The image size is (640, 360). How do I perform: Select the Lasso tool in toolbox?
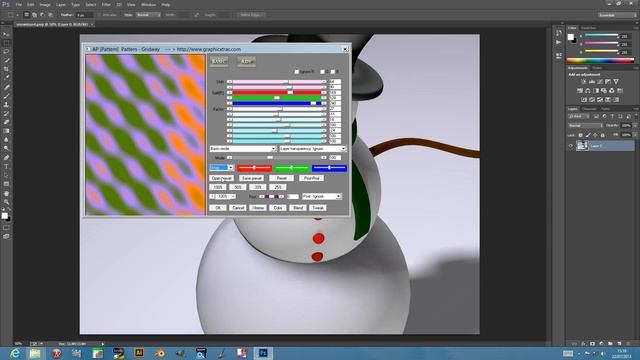coord(6,52)
